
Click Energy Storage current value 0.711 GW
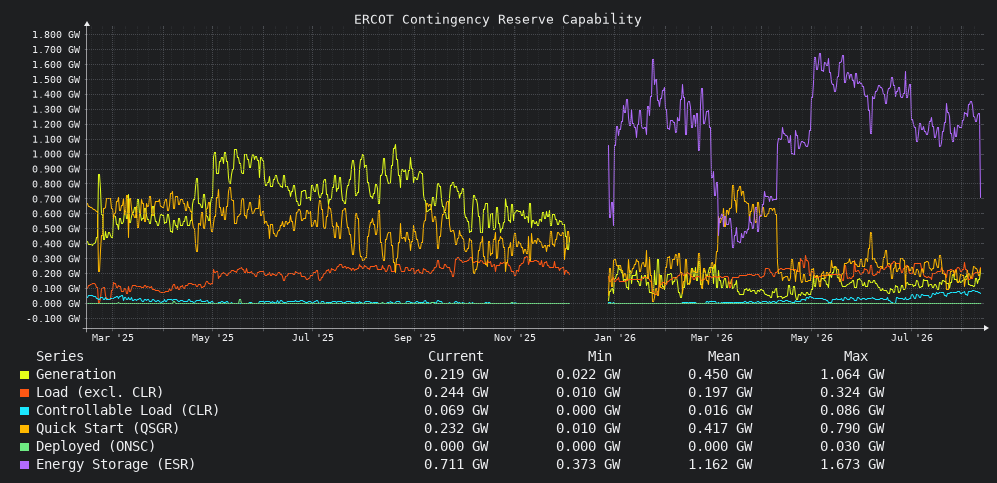pyautogui.click(x=456, y=465)
